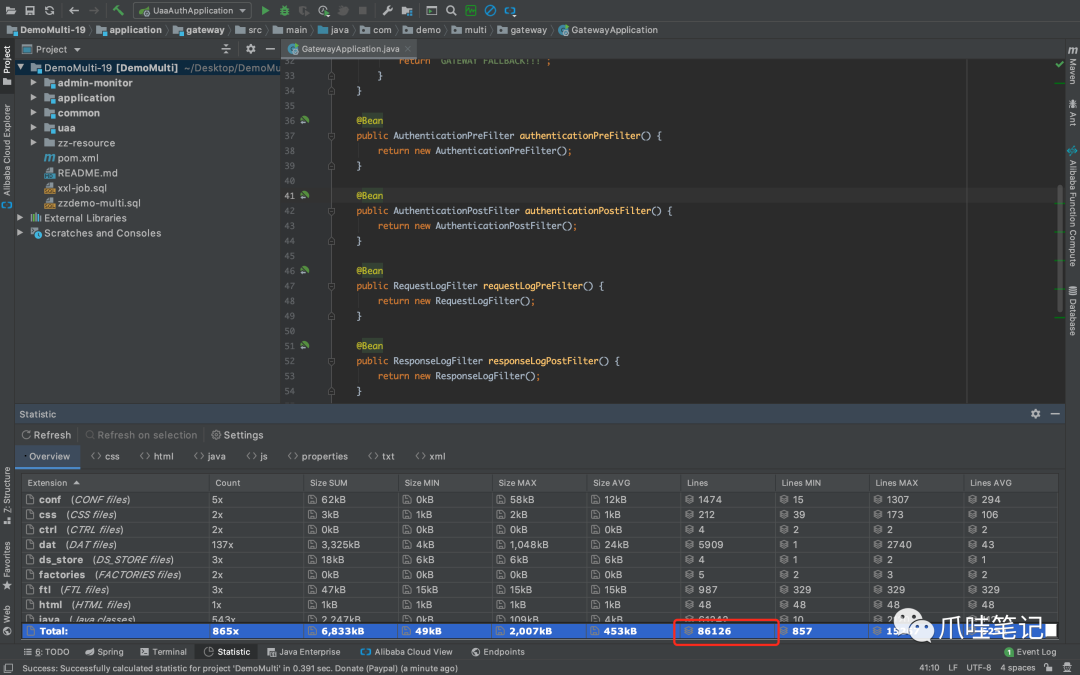Screen dimensions: 1080x675
Task: Open Statistic panel gear options
Action: 1035,414
